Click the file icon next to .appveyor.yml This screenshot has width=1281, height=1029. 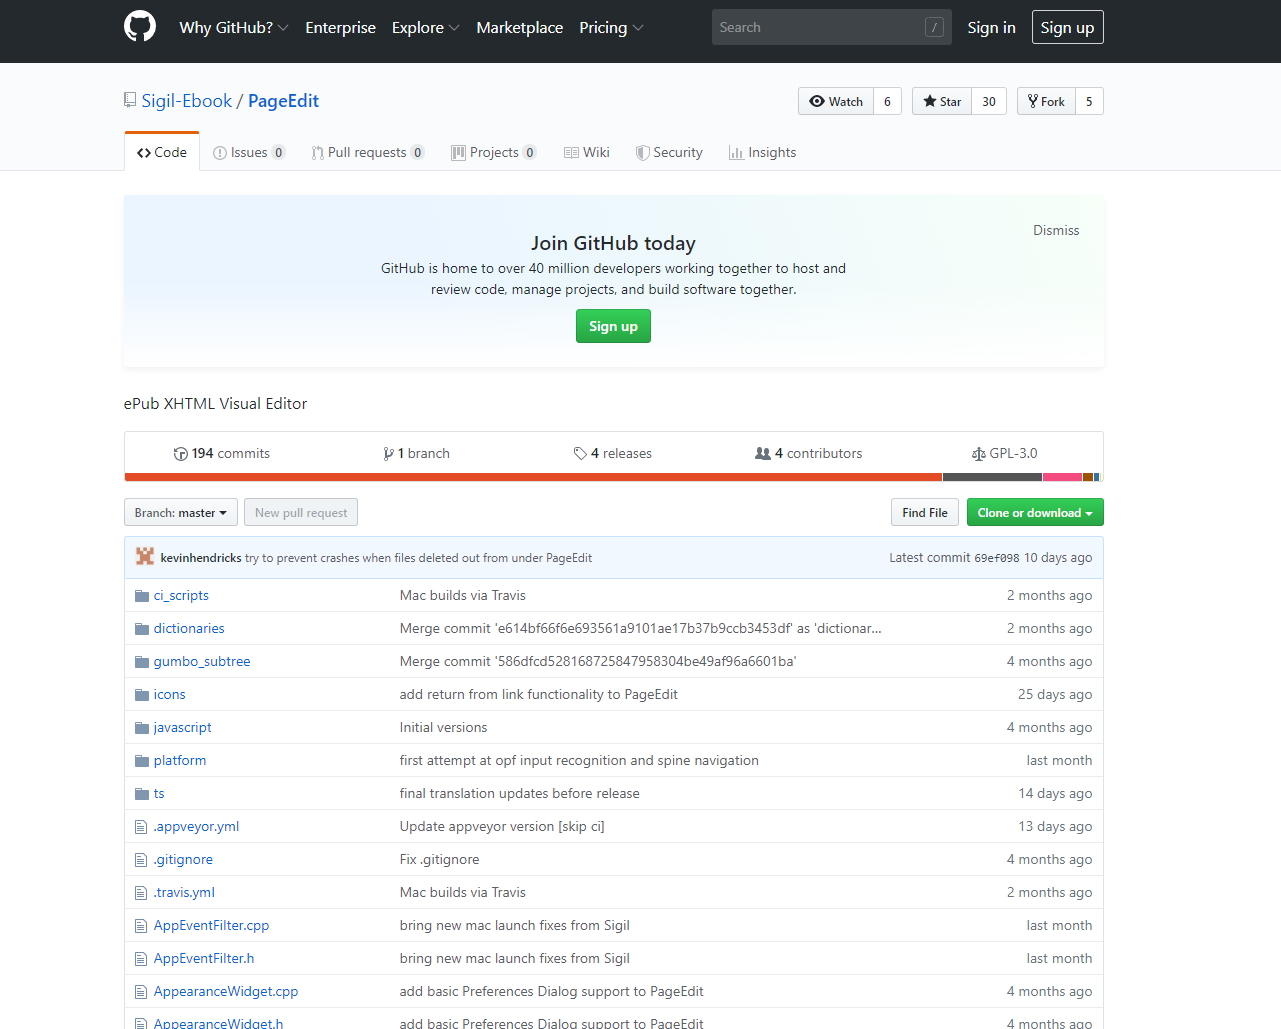141,827
